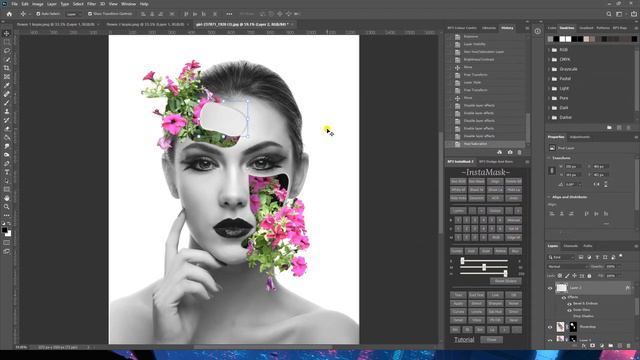Select the Horizontal Type tool
Image resolution: width=640 pixels, height=360 pixels.
(x=7, y=172)
